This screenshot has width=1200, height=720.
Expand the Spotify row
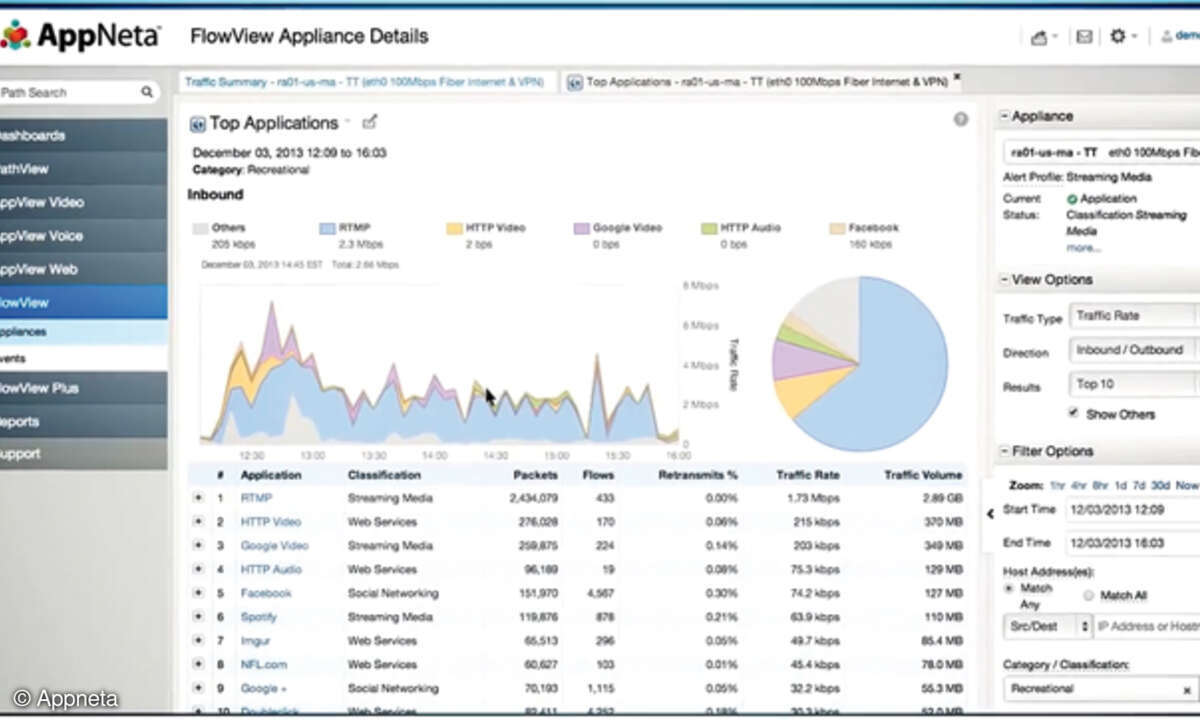[197, 617]
